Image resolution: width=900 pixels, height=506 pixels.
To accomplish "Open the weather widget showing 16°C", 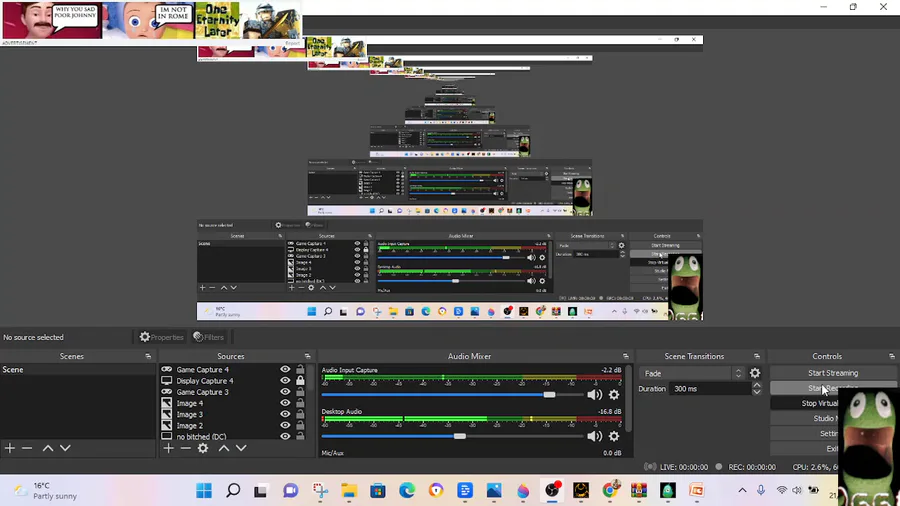I will coord(46,491).
